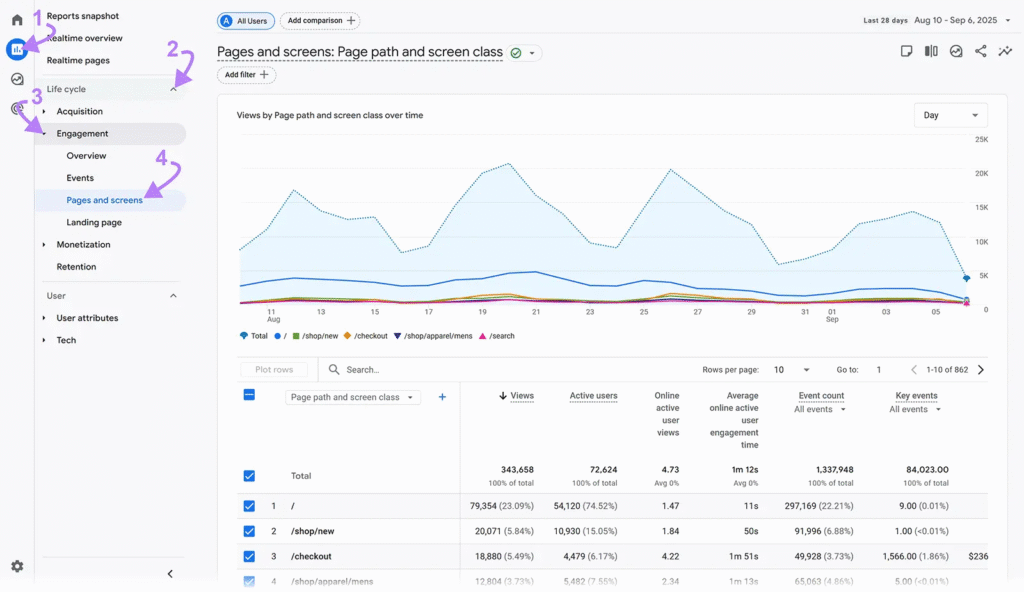Uncheck the /shop/new row checkbox
The height and width of the screenshot is (592, 1024).
[x=250, y=531]
